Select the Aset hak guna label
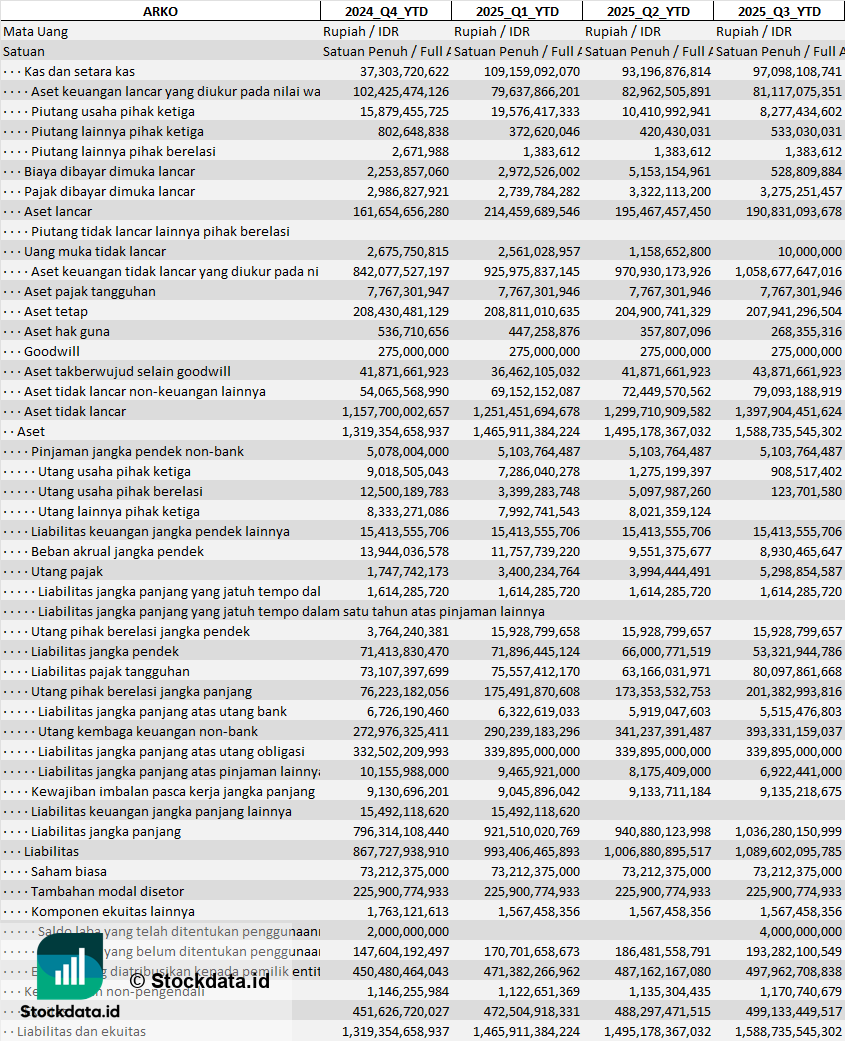Screen dimensions: 845x1041 (67, 331)
